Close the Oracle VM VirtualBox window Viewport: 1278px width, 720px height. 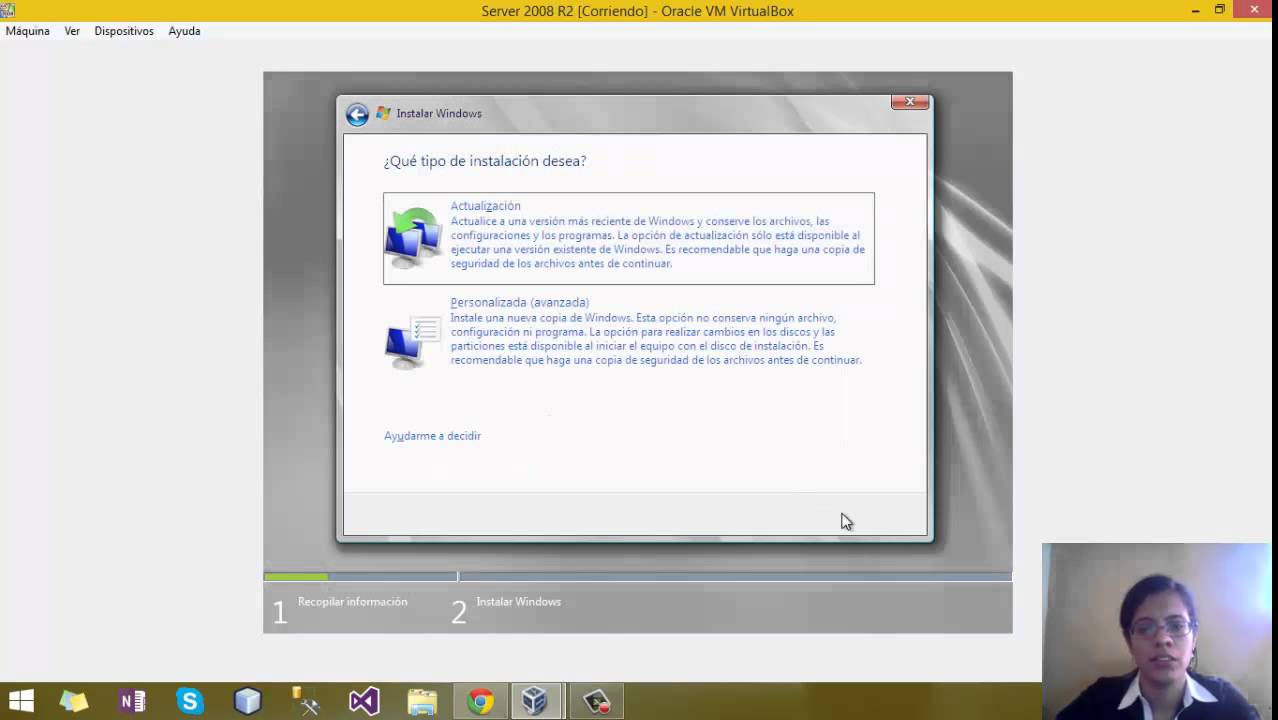1254,10
